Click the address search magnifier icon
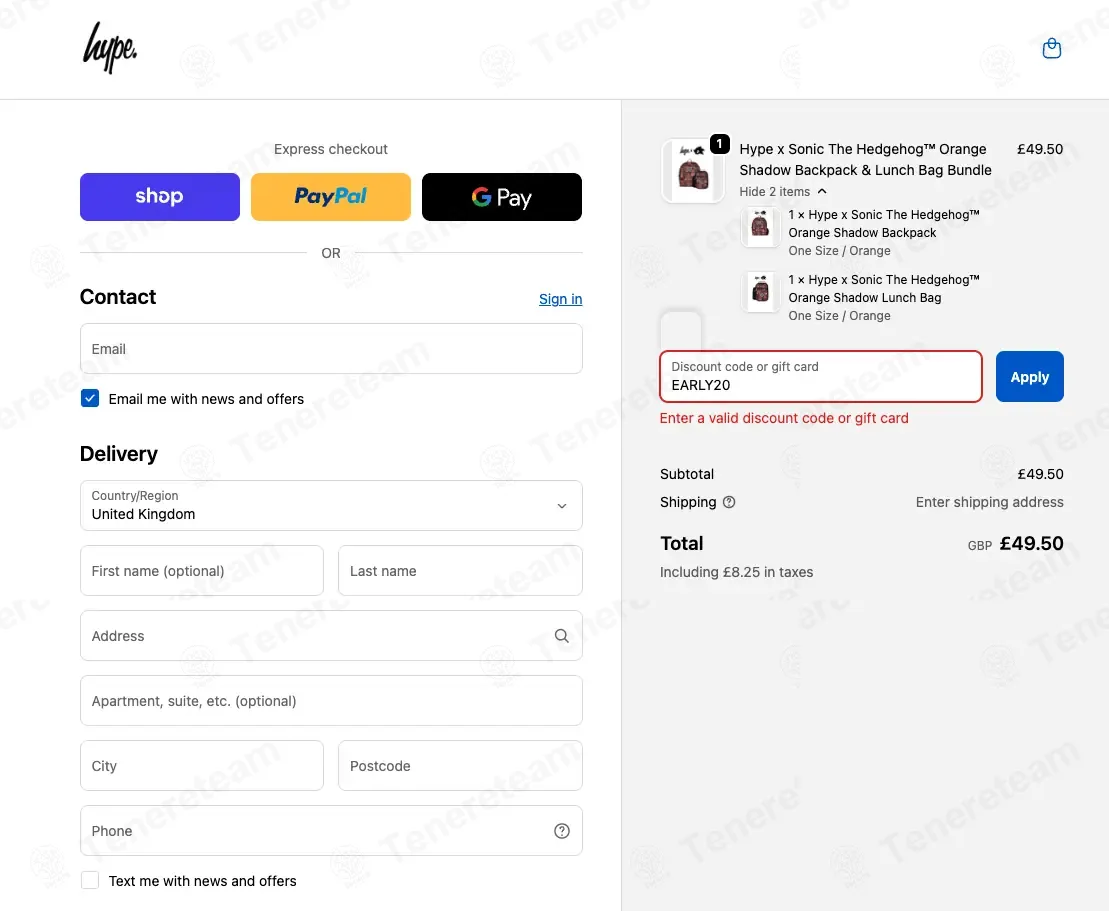The height and width of the screenshot is (911, 1109). [x=562, y=636]
